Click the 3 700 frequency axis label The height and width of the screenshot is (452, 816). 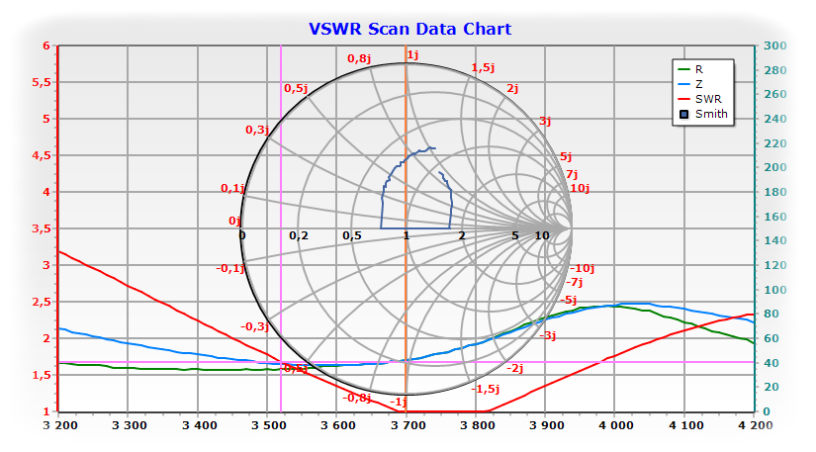pyautogui.click(x=408, y=425)
